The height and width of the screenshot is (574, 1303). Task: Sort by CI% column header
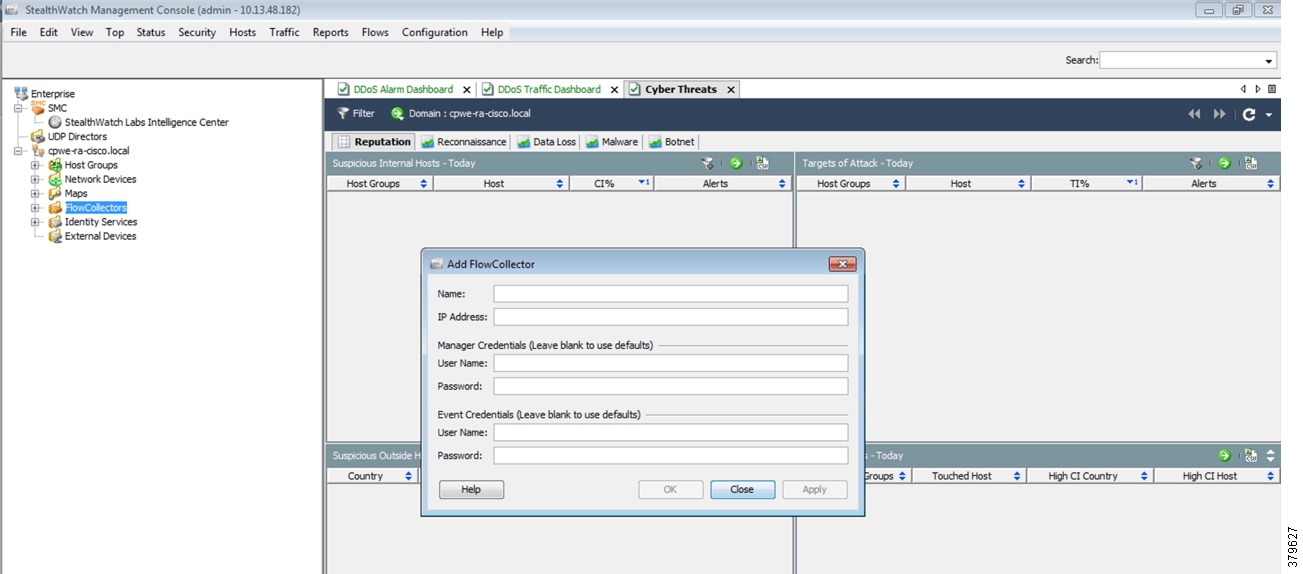pyautogui.click(x=611, y=184)
